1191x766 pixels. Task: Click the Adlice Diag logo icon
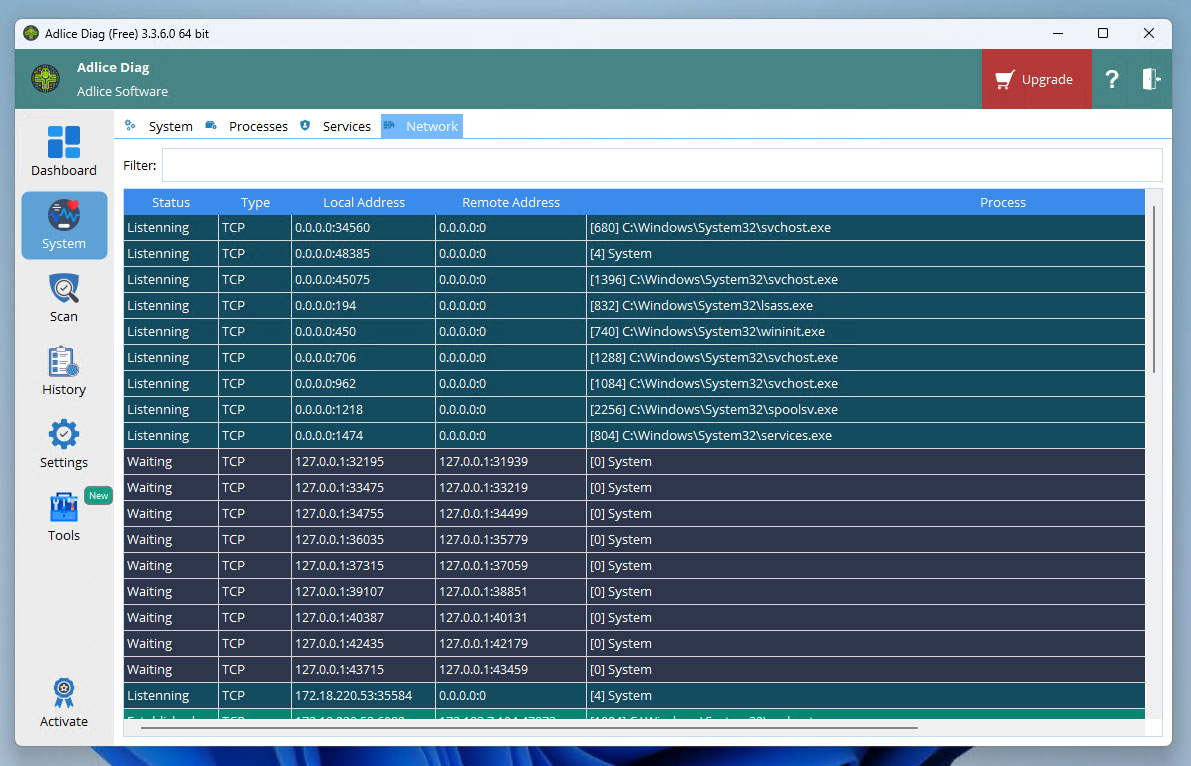coord(45,79)
